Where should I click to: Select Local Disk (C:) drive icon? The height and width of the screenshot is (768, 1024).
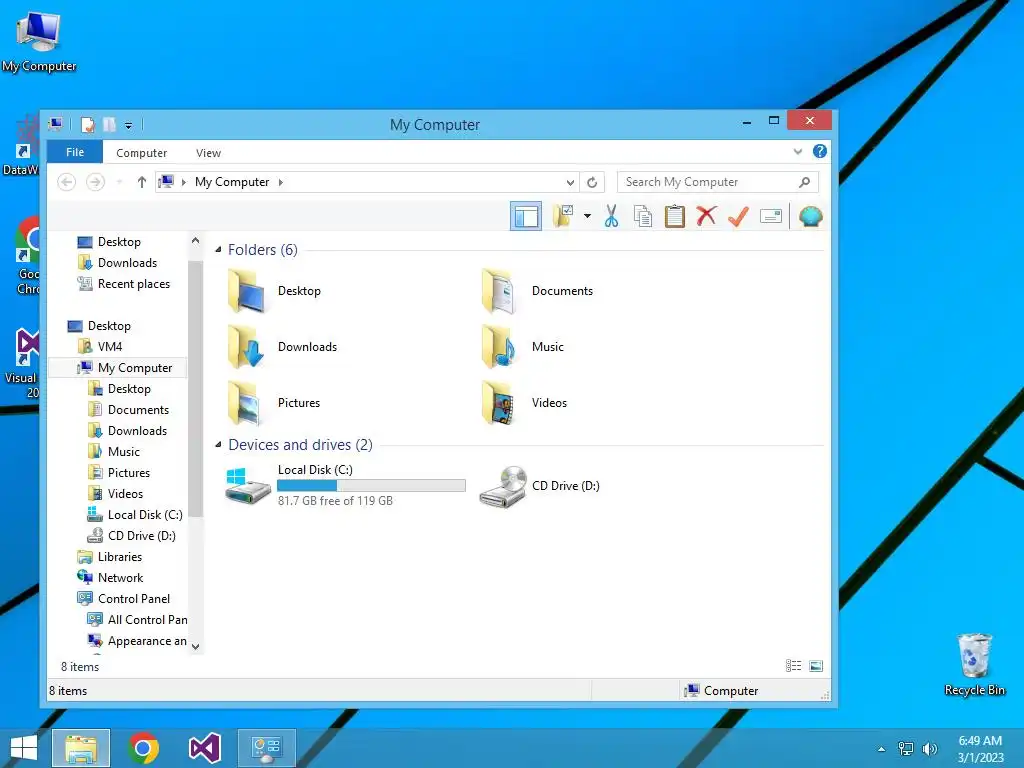pyautogui.click(x=248, y=486)
